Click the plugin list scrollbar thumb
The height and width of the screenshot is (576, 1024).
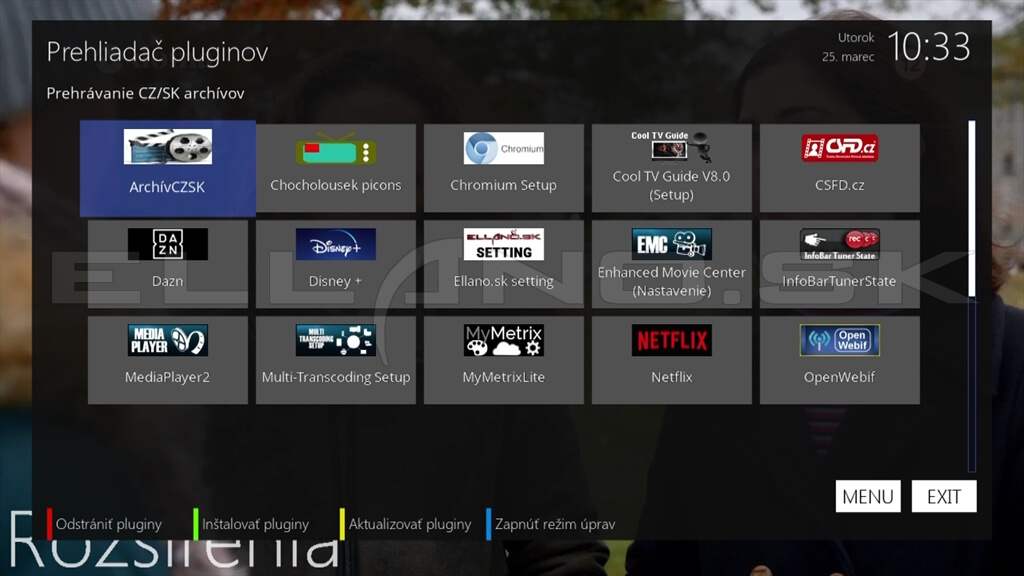(972, 209)
